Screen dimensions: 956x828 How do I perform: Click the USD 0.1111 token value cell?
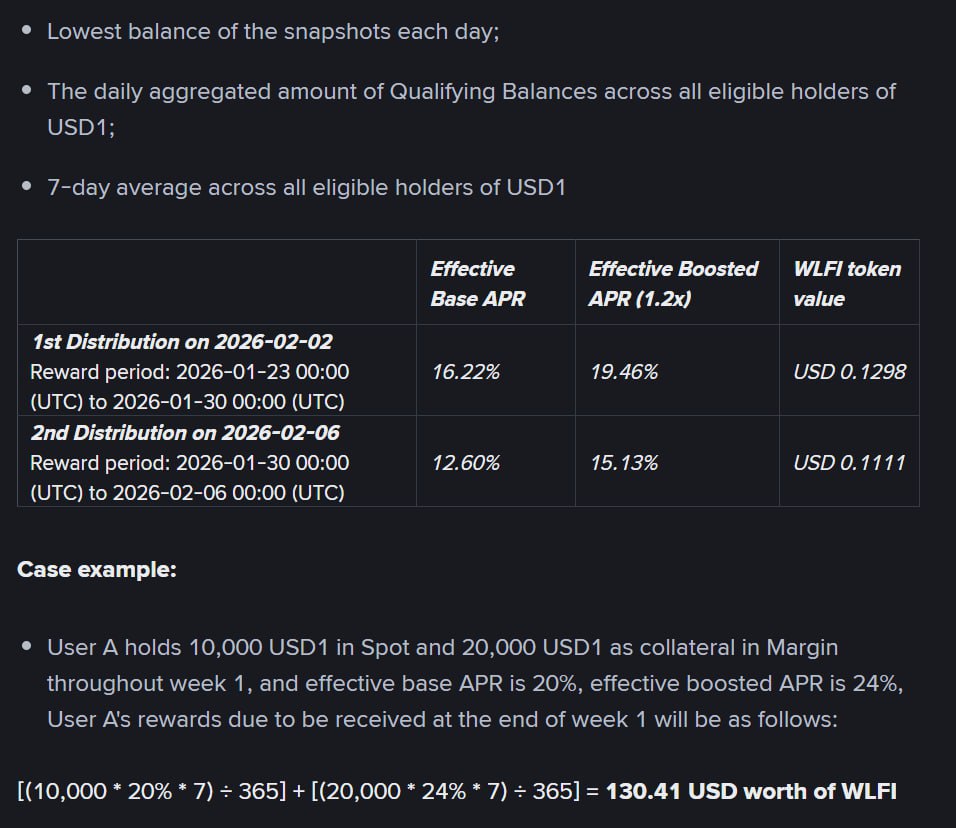coord(849,463)
